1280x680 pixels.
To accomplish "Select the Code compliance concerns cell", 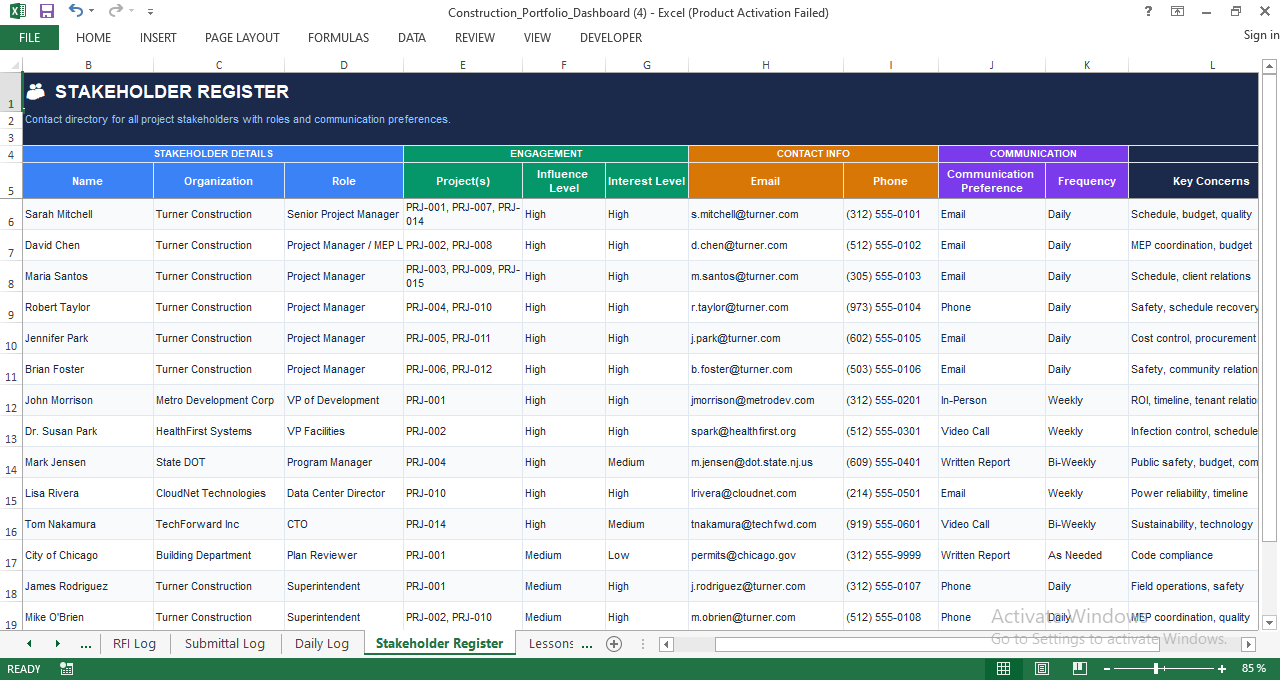I will coord(1193,556).
